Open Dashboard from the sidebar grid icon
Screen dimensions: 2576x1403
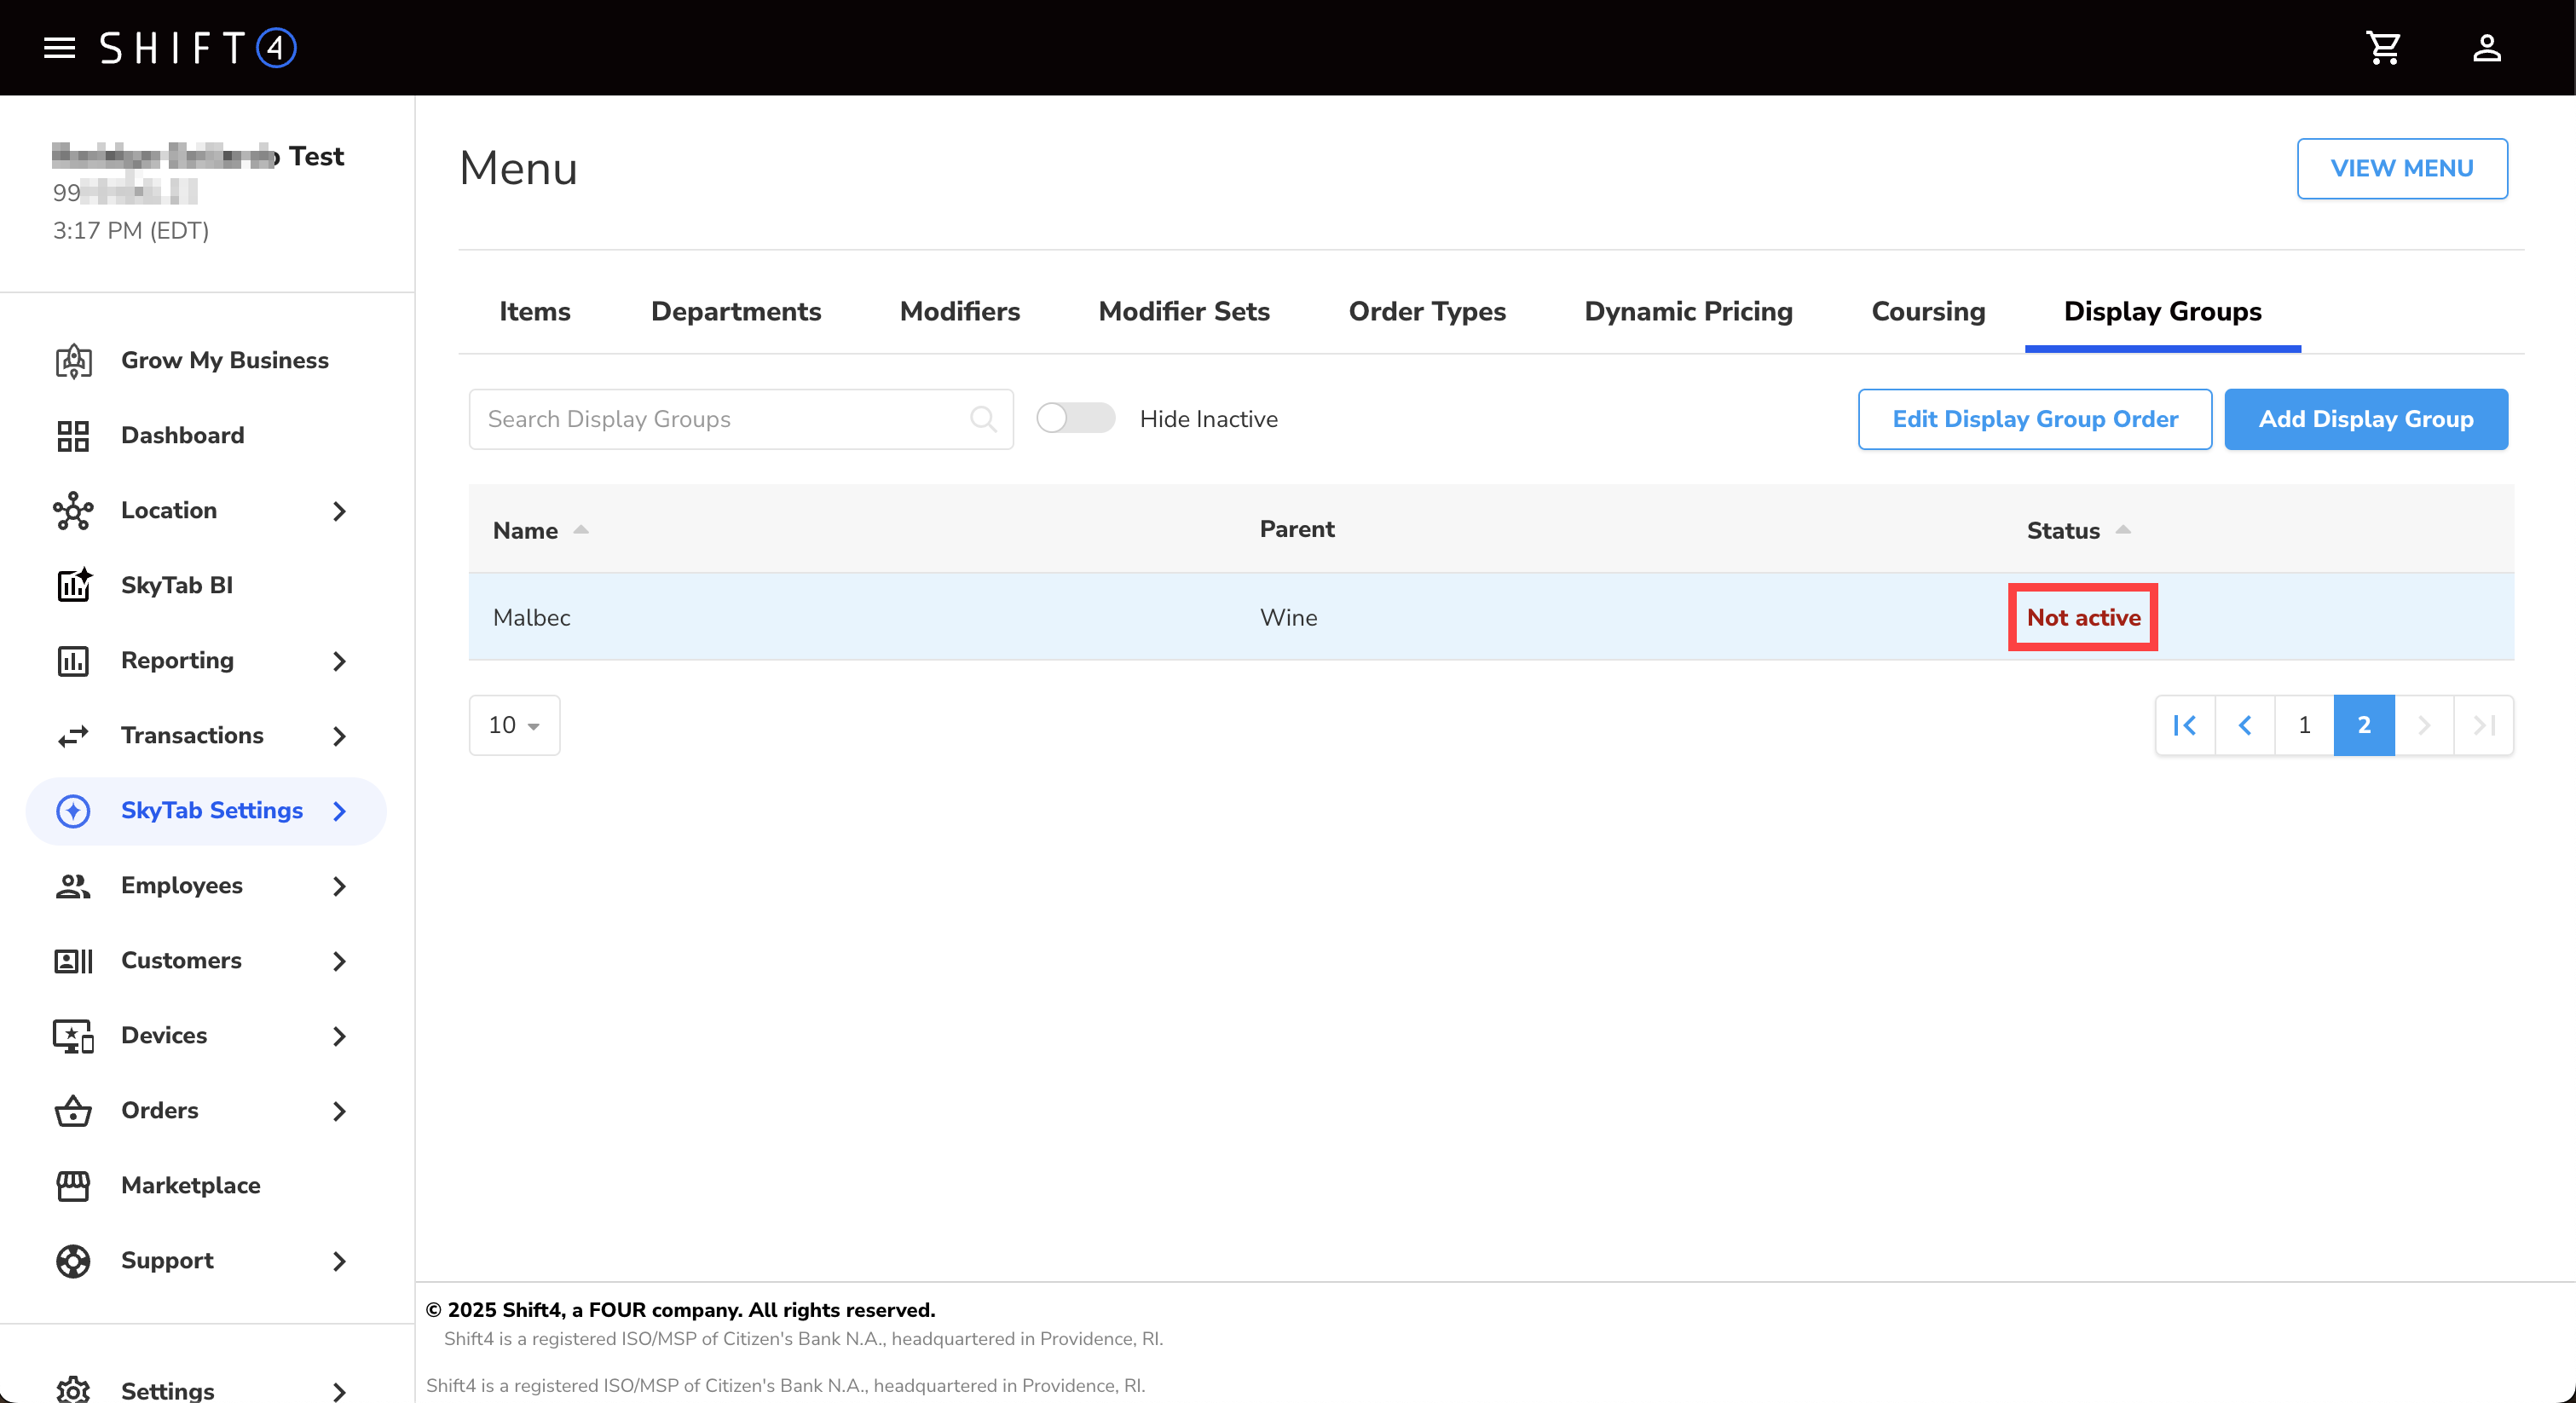73,435
